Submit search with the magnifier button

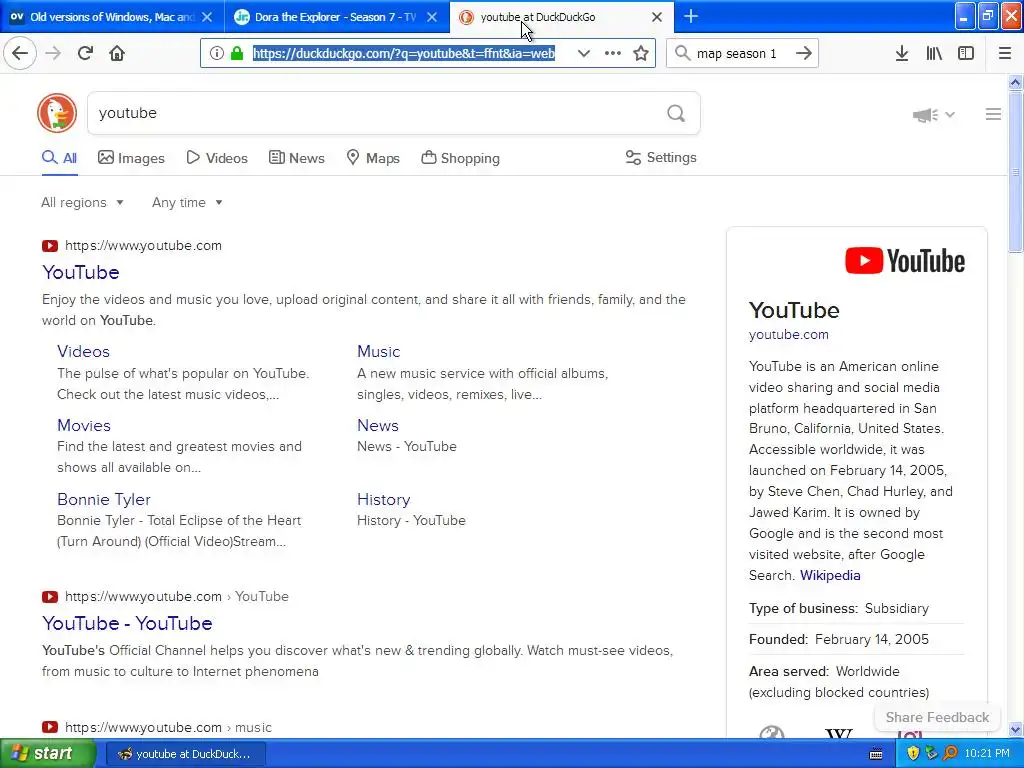pos(676,114)
